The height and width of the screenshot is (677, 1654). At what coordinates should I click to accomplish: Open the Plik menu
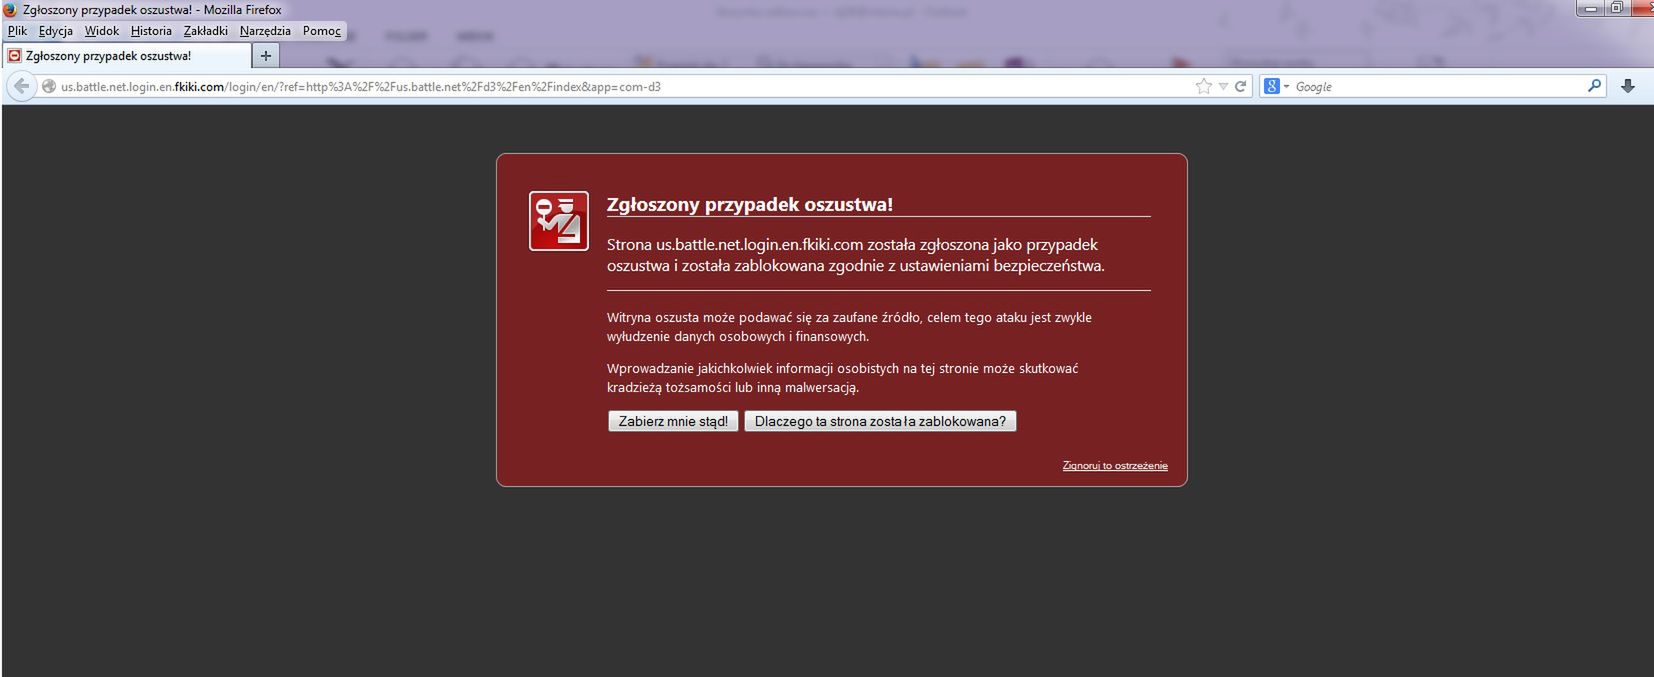(x=17, y=31)
